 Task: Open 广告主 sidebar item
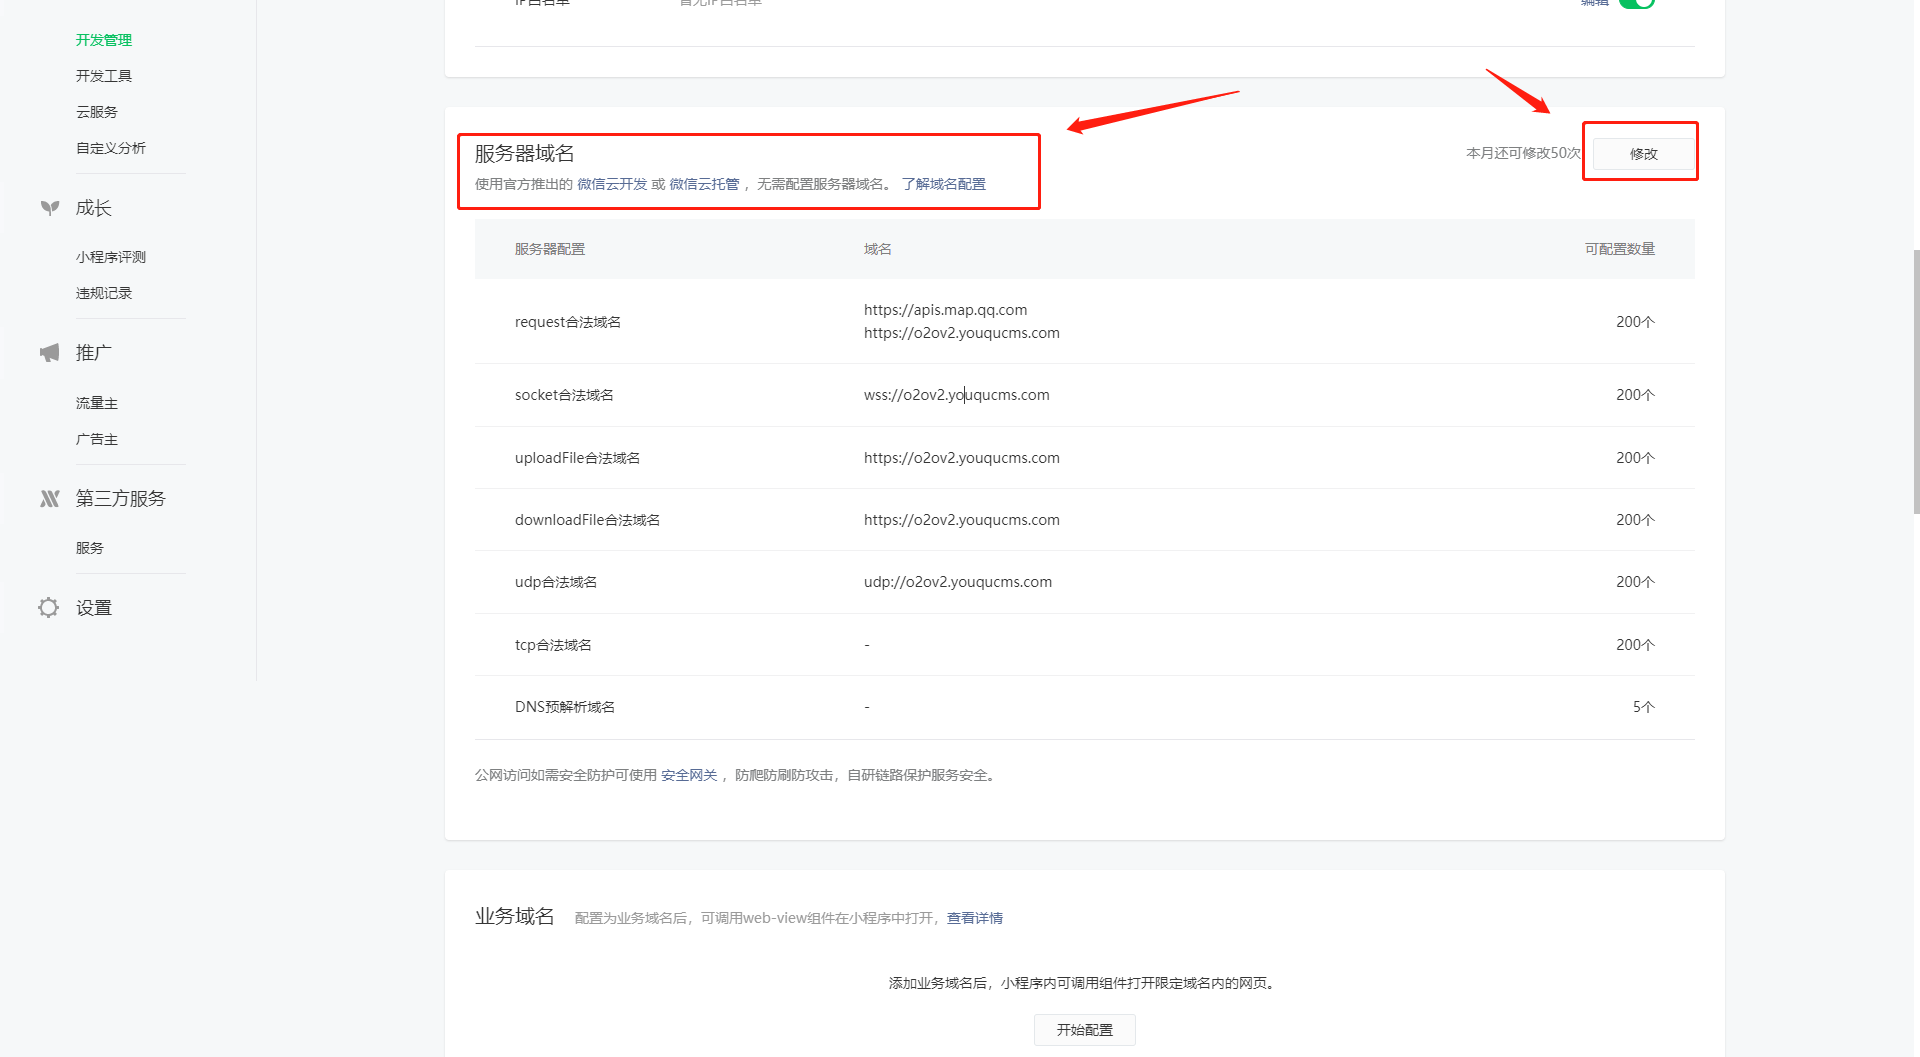pos(97,439)
